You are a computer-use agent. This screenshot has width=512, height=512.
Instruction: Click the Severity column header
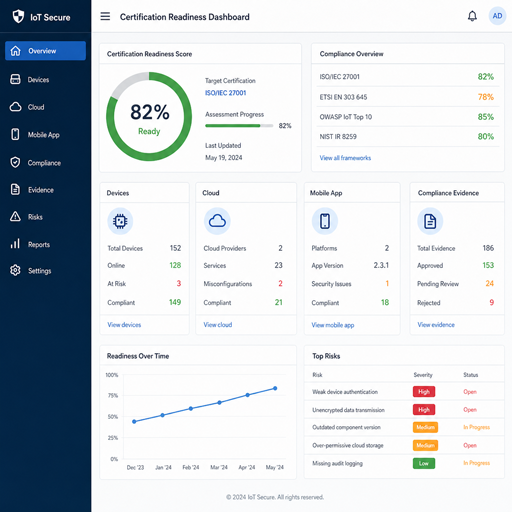click(x=423, y=375)
